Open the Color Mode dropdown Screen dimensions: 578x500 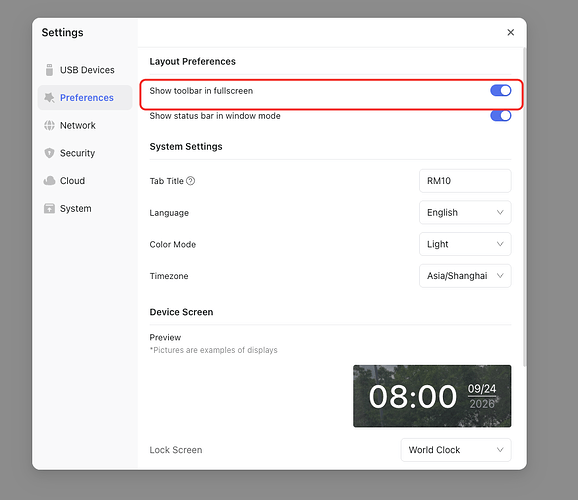465,244
